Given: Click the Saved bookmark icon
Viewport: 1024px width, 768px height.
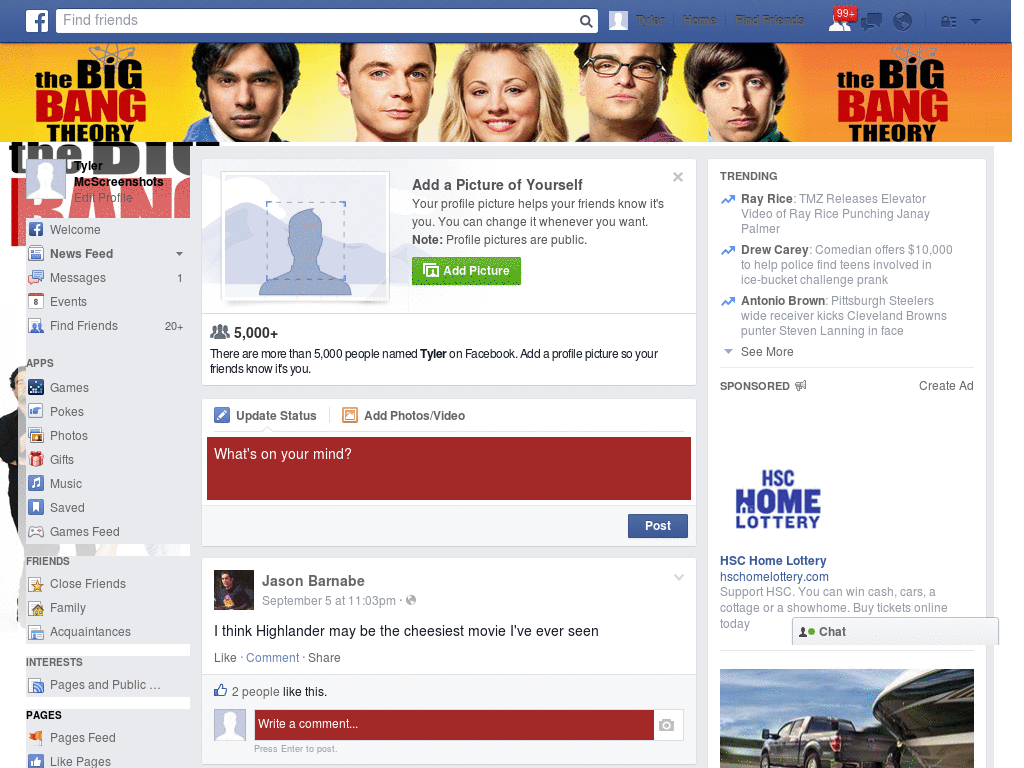Looking at the screenshot, I should 37,507.
